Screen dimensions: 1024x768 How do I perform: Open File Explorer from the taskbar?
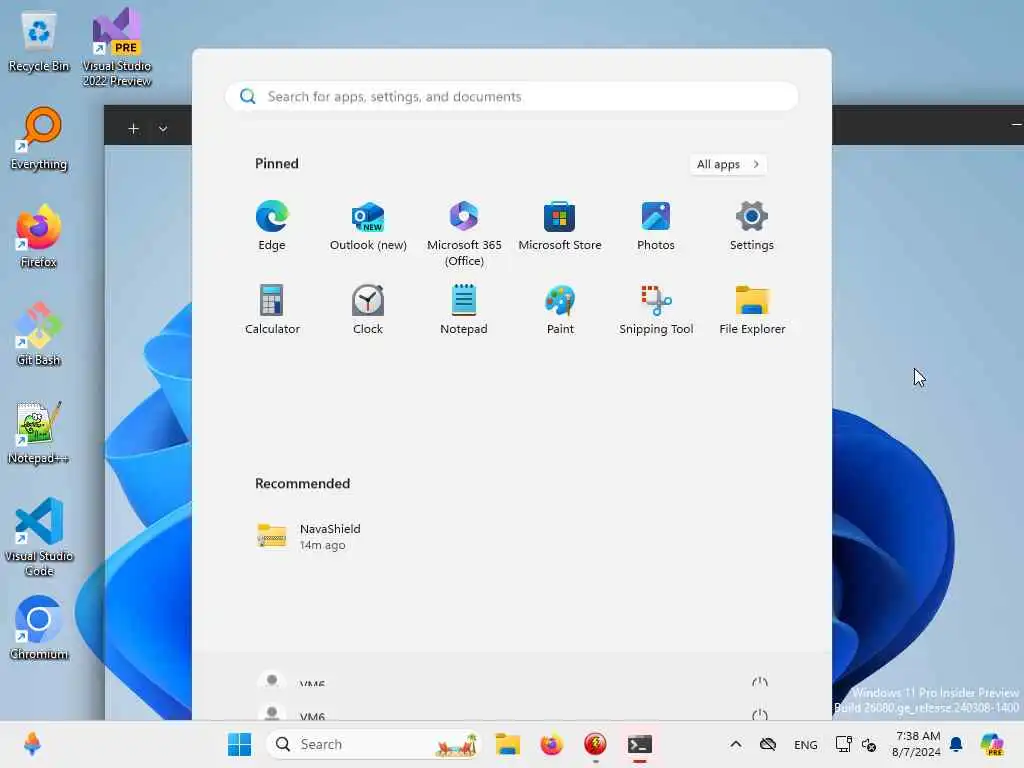pyautogui.click(x=507, y=744)
